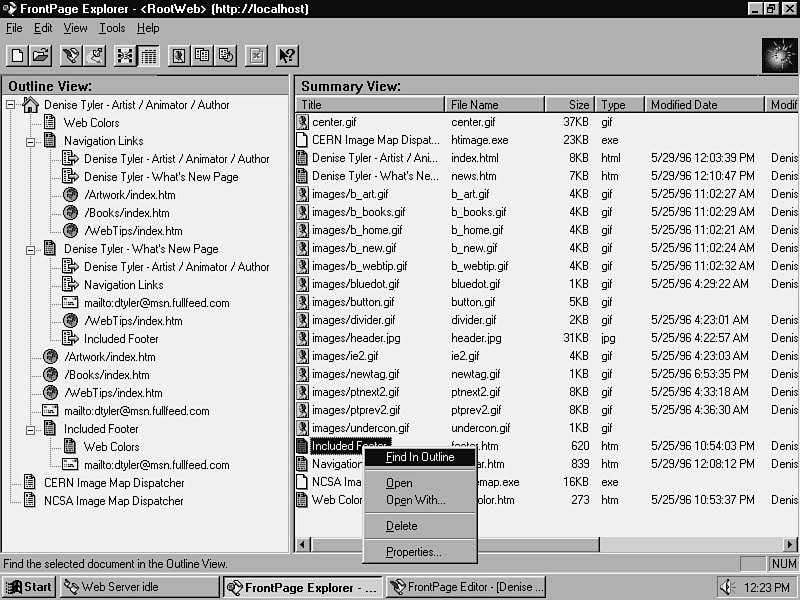Collapse the Navigation Links tree branch
This screenshot has height=600, width=800.
(x=31, y=141)
